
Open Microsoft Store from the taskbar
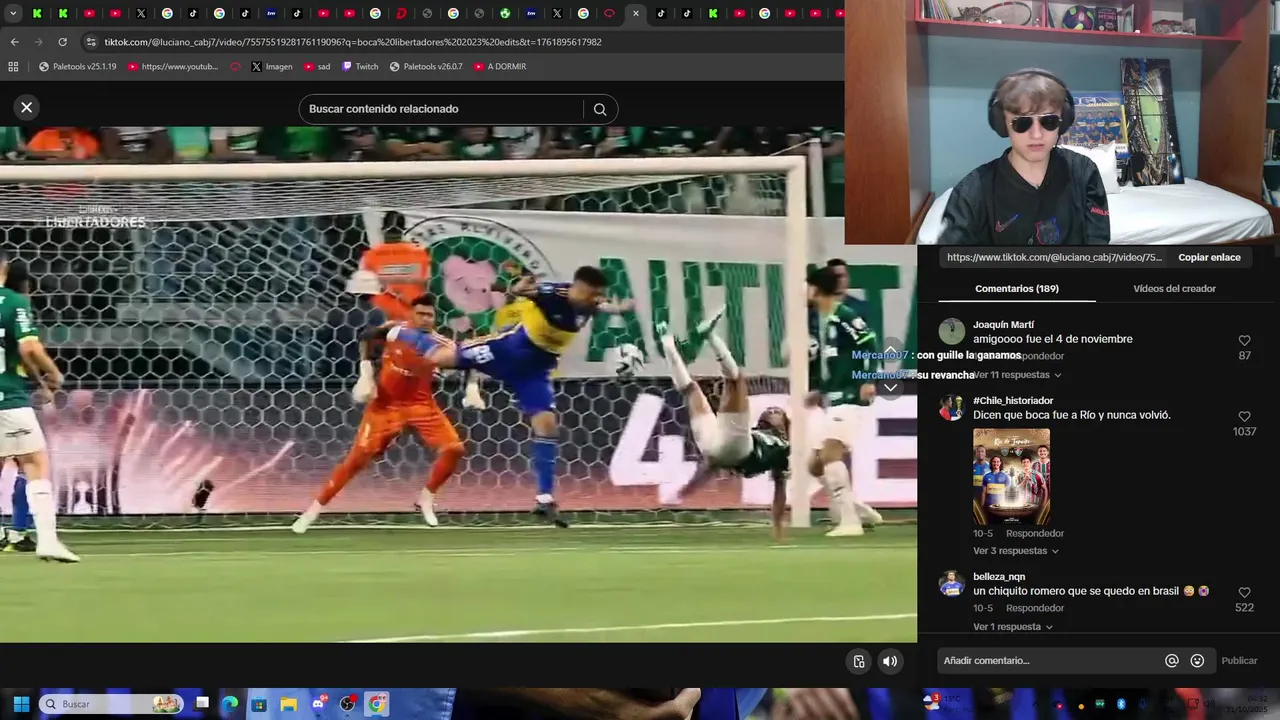click(259, 704)
